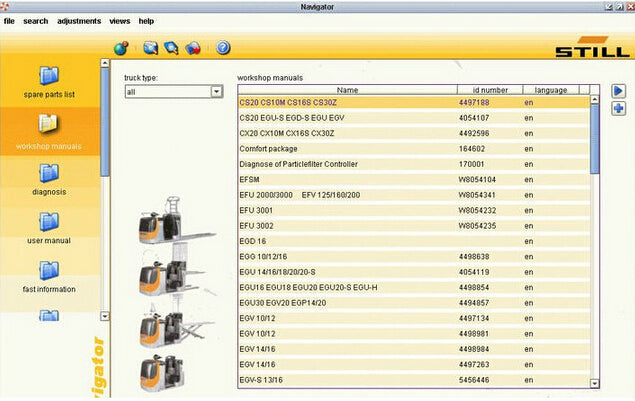The width and height of the screenshot is (635, 401).
Task: Select the workshop manuals sidebar icon
Action: [x=49, y=124]
